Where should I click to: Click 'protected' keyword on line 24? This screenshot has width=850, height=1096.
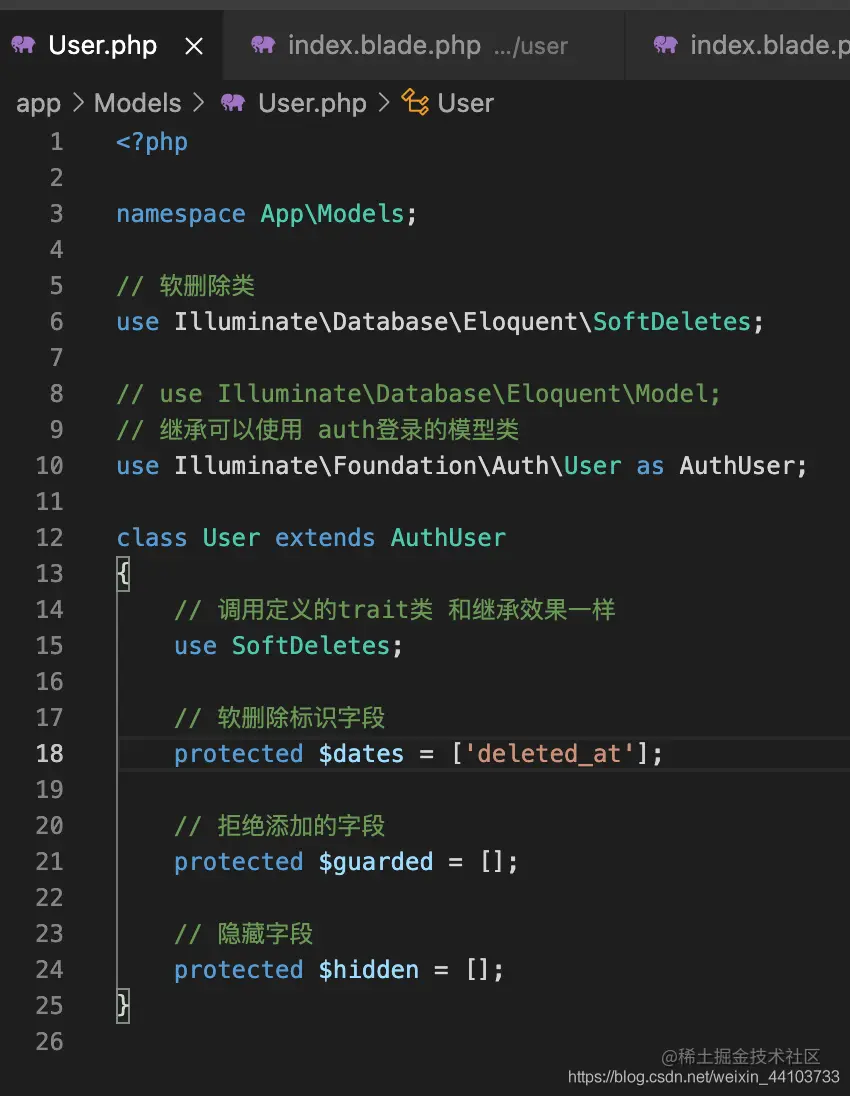pyautogui.click(x=238, y=970)
